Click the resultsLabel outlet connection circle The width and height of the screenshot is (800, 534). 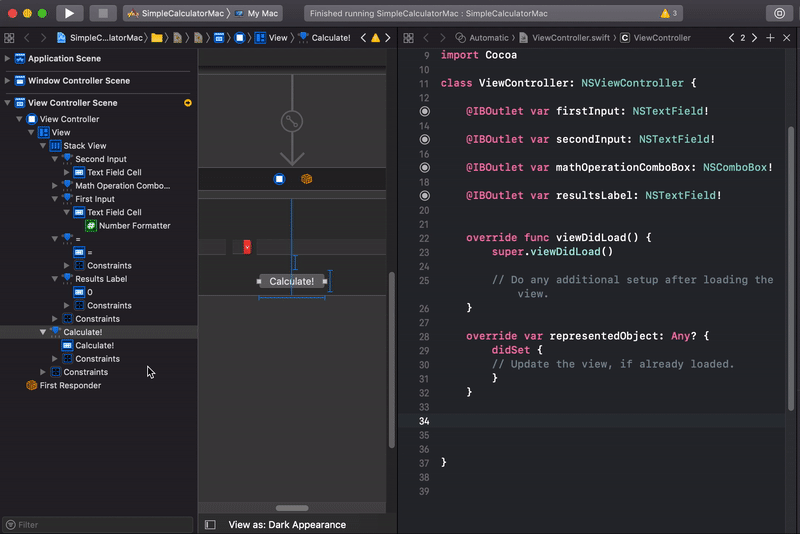tap(424, 195)
